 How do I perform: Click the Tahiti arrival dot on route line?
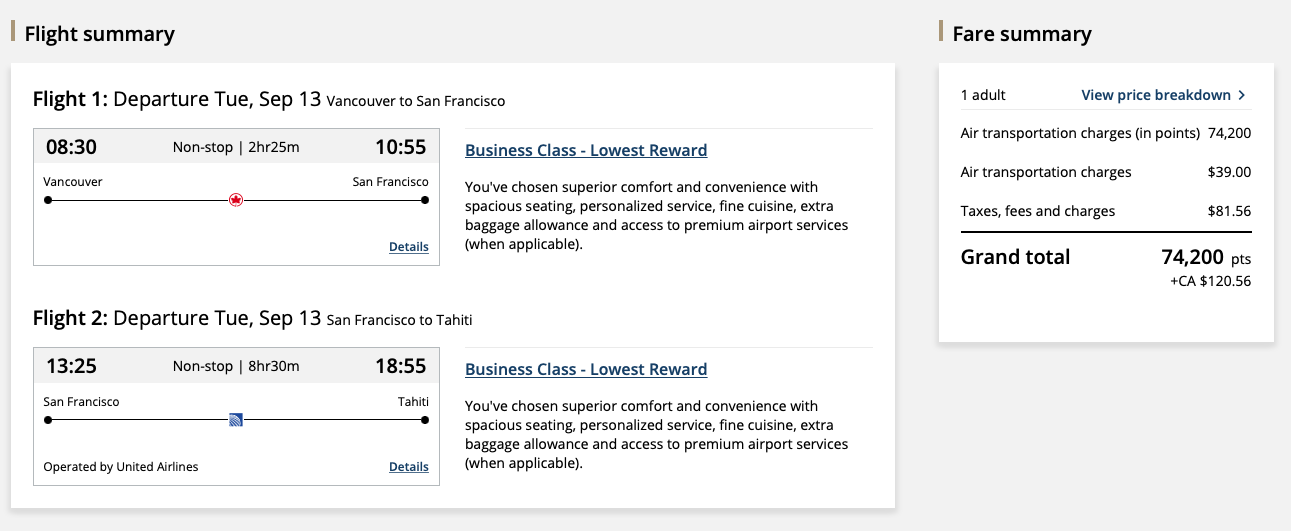tap(425, 420)
